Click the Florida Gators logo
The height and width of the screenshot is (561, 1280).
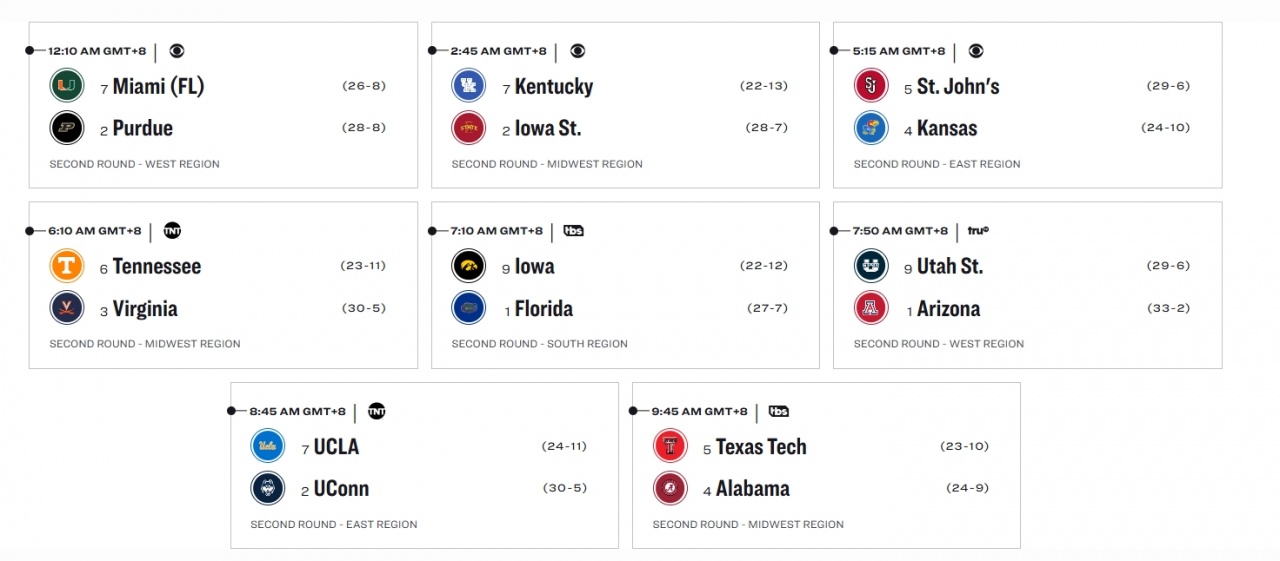[x=469, y=308]
